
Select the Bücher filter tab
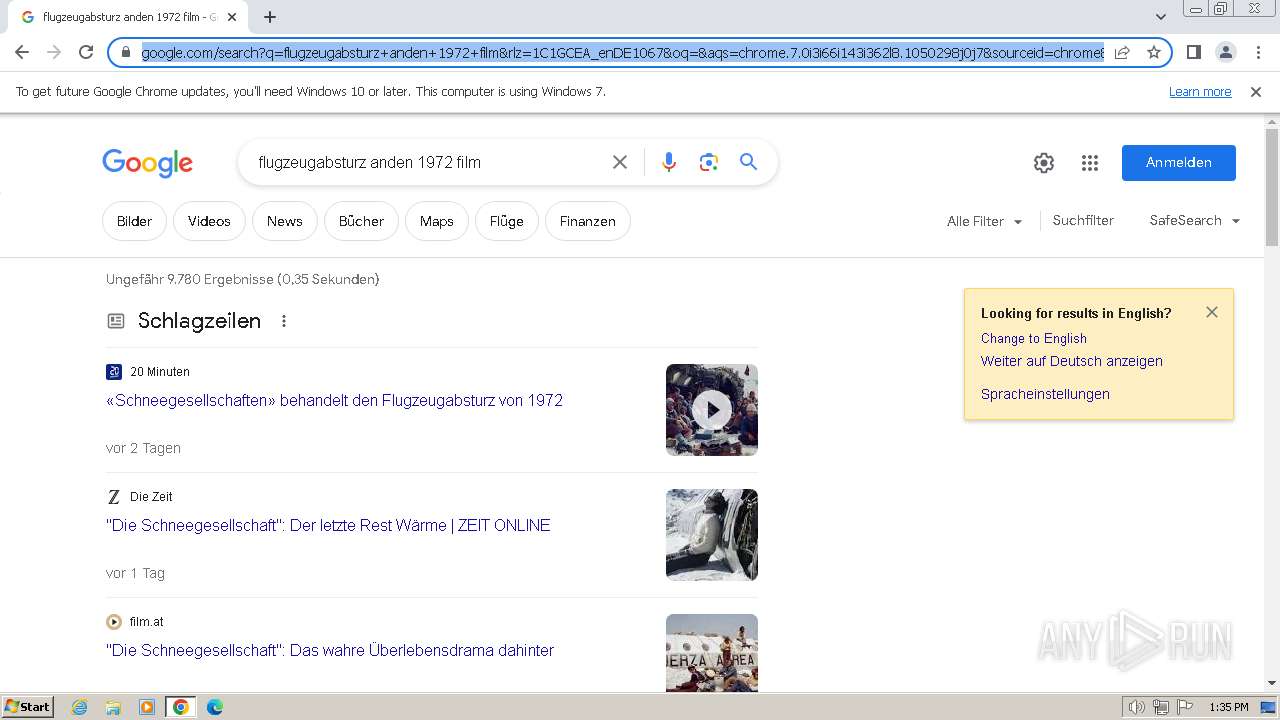pos(361,221)
